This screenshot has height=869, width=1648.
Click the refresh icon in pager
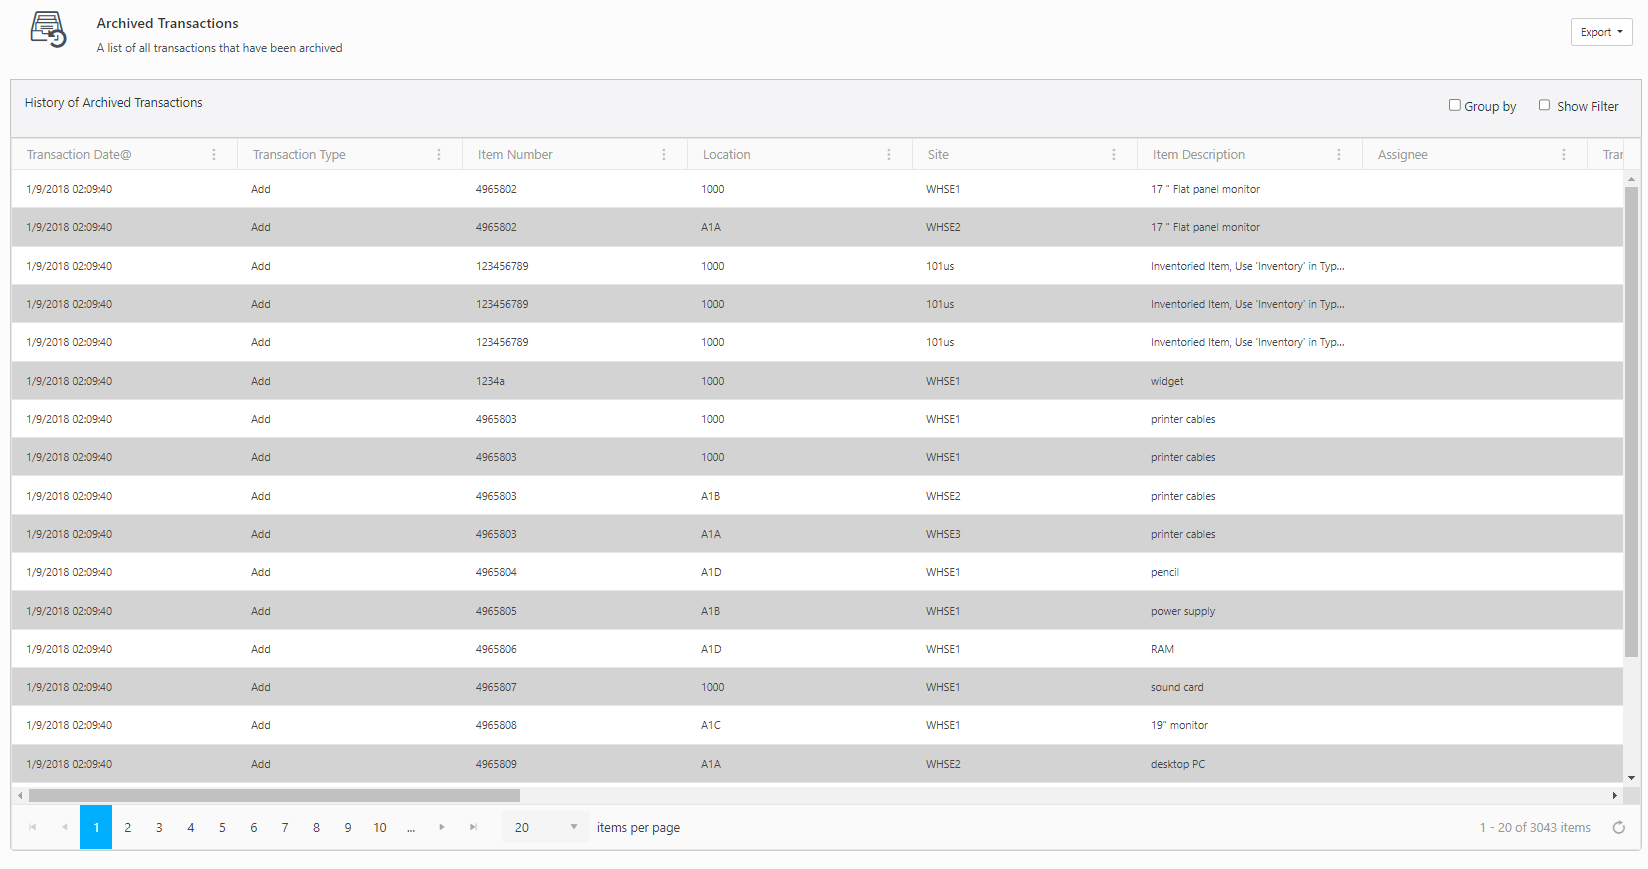coord(1619,828)
